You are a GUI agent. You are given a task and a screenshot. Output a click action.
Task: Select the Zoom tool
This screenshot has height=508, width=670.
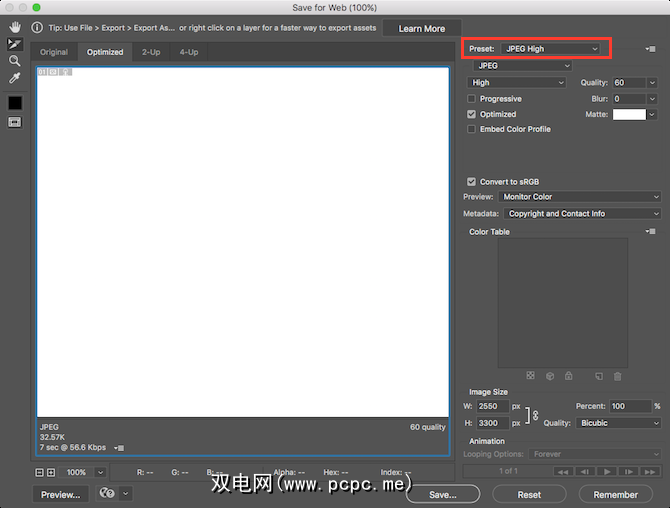pos(15,61)
